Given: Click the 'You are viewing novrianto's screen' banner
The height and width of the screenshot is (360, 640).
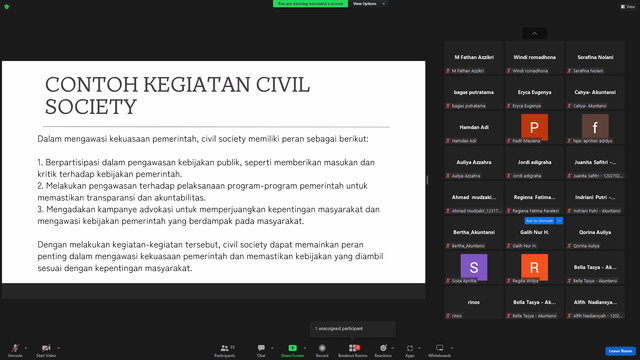Looking at the screenshot, I should (x=310, y=4).
